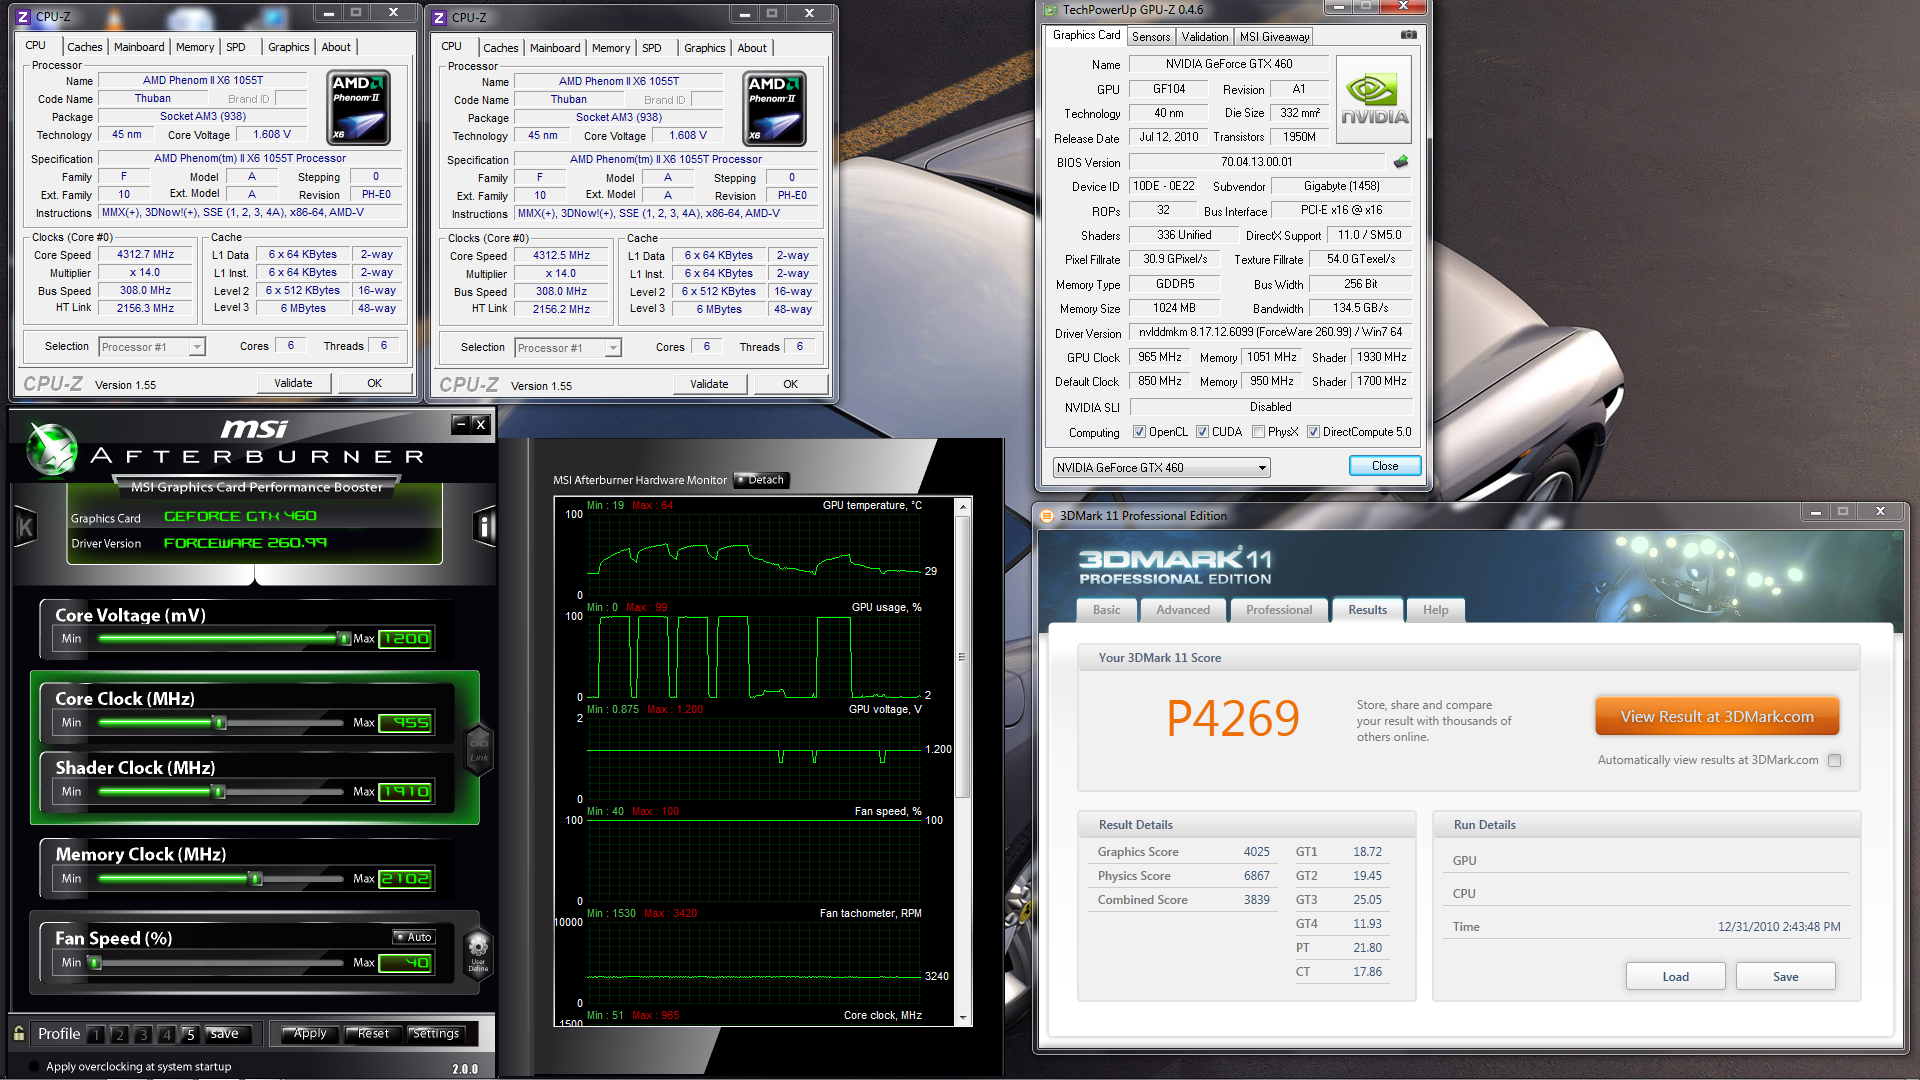This screenshot has width=1920, height=1080.
Task: Open the MSI Giveaway tab in GPU-Z
Action: pos(1274,37)
